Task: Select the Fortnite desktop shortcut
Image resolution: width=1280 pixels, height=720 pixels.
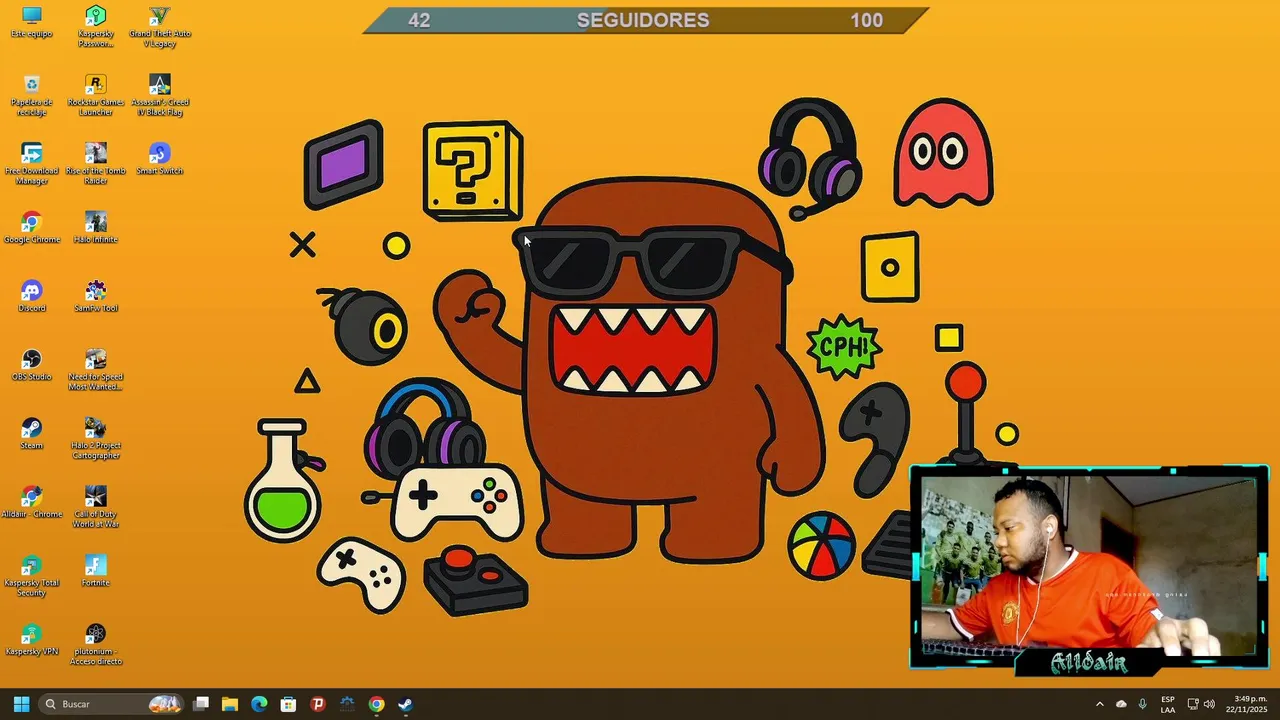Action: (x=96, y=572)
